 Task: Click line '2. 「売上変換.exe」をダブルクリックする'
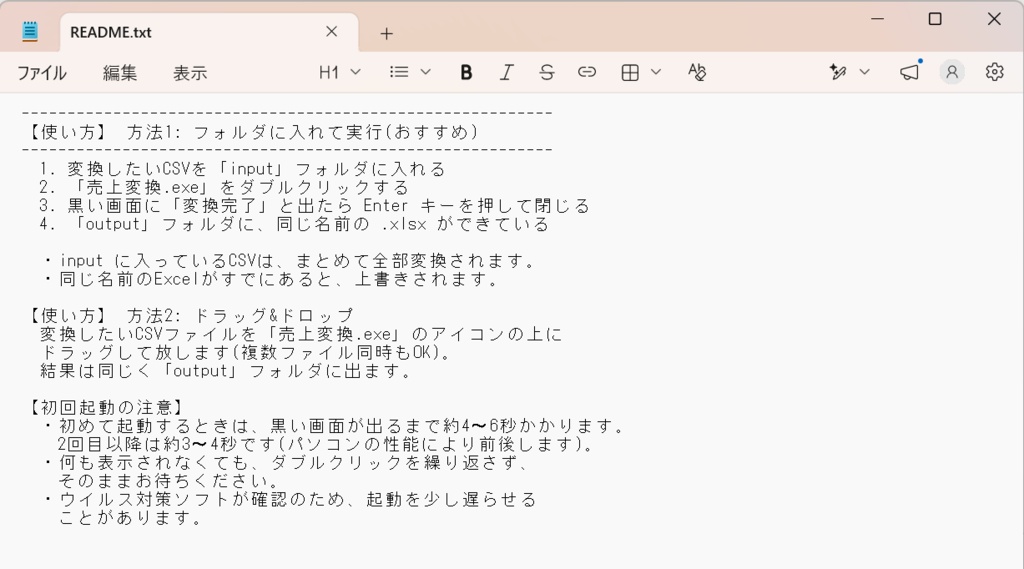pyautogui.click(x=224, y=187)
